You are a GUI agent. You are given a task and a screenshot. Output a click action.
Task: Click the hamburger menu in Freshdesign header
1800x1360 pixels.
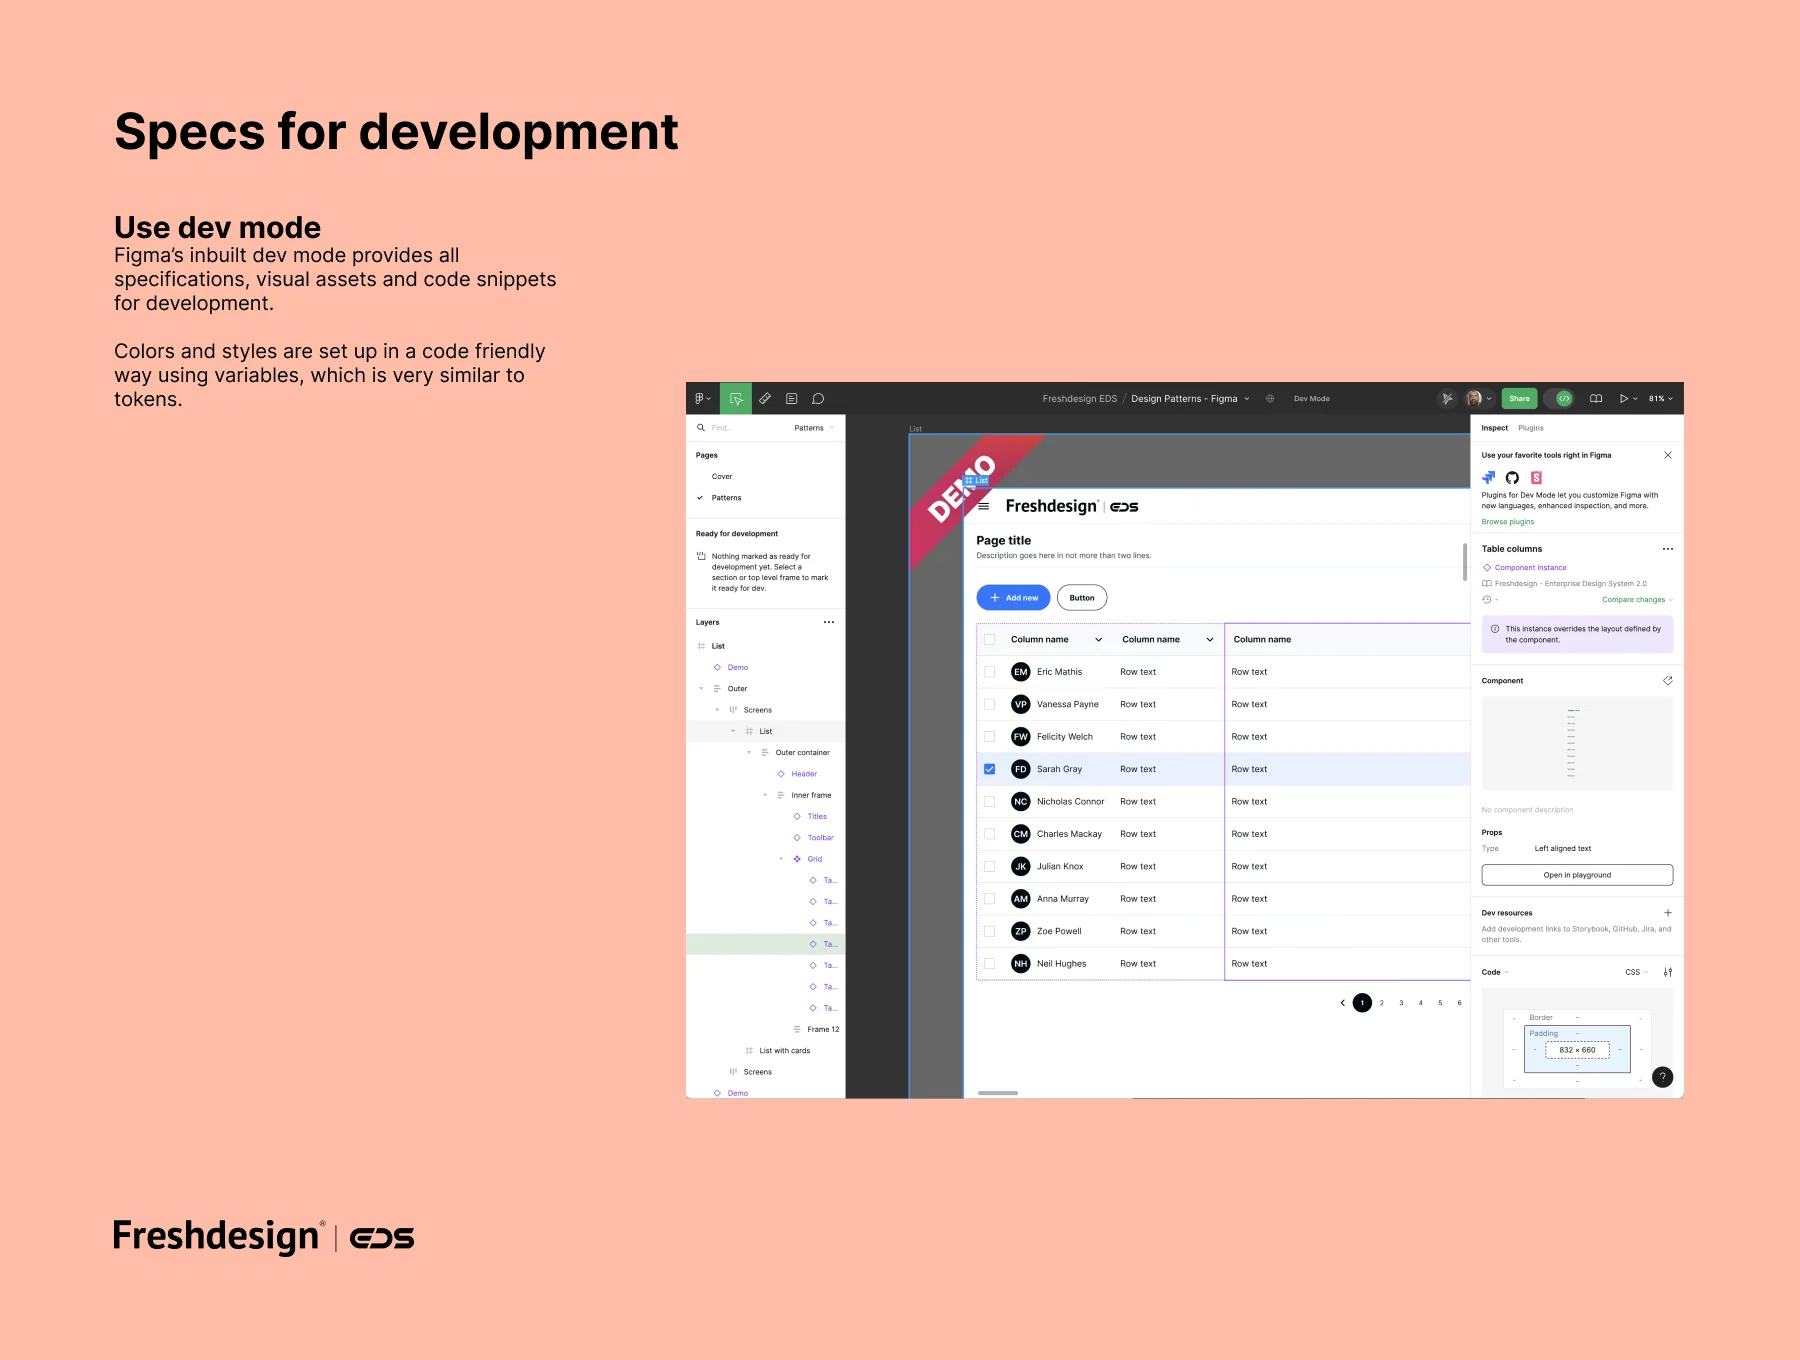(984, 507)
